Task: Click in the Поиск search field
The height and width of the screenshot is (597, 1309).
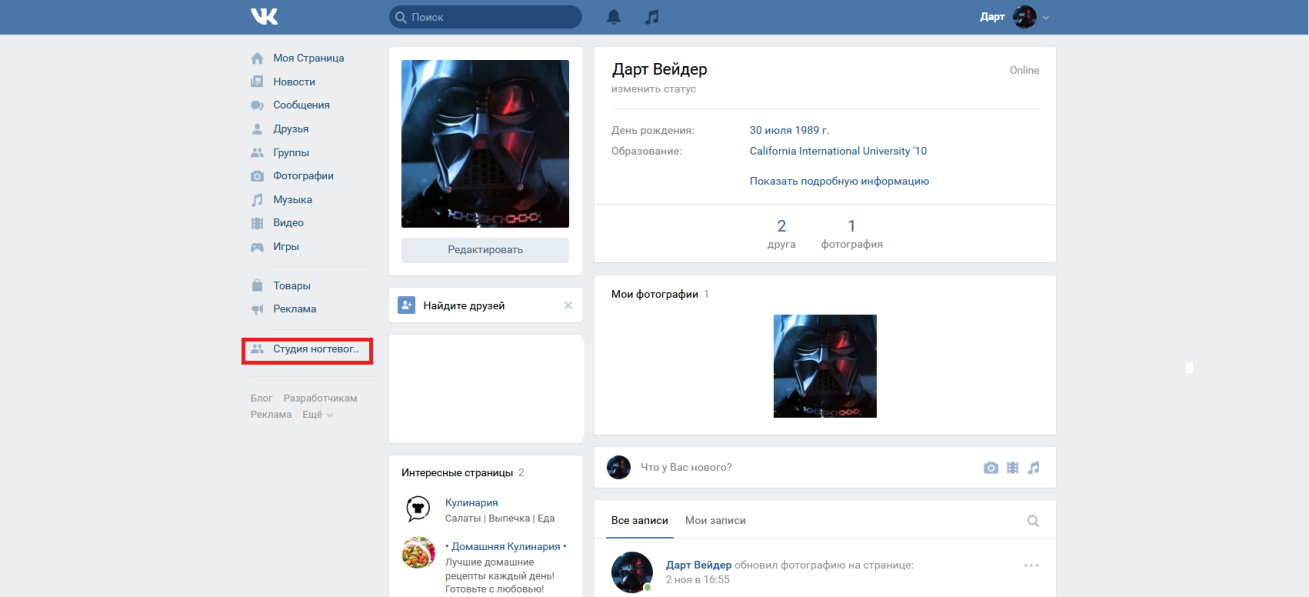Action: coord(485,17)
